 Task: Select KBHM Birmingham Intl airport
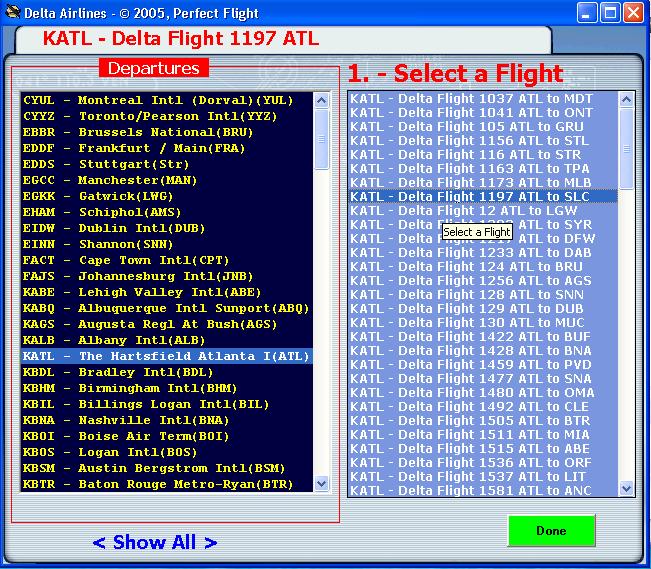pos(167,388)
